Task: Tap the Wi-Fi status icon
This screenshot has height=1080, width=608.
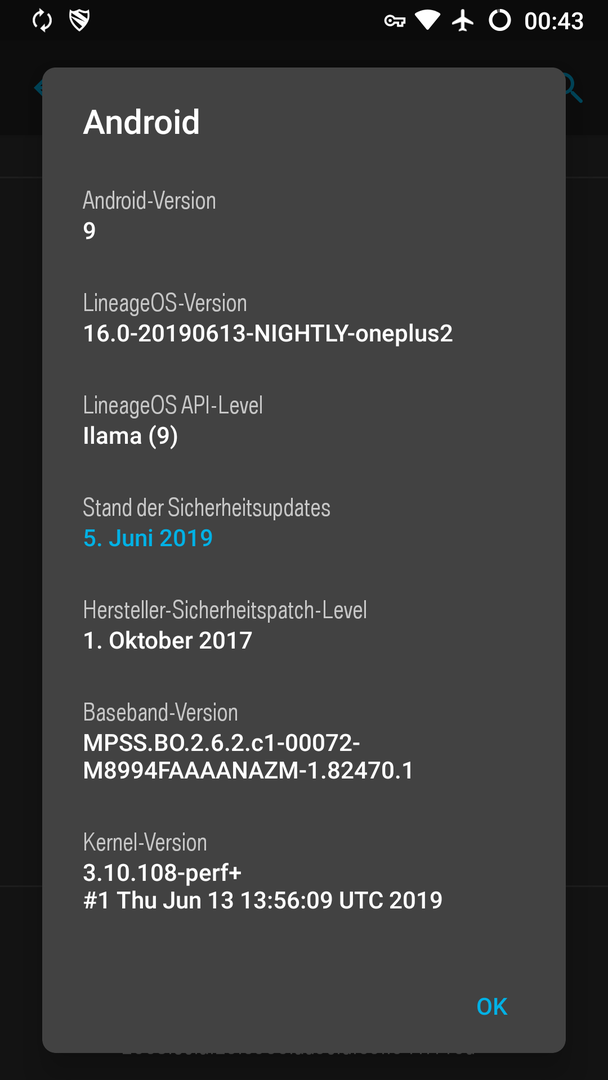Action: click(x=428, y=21)
